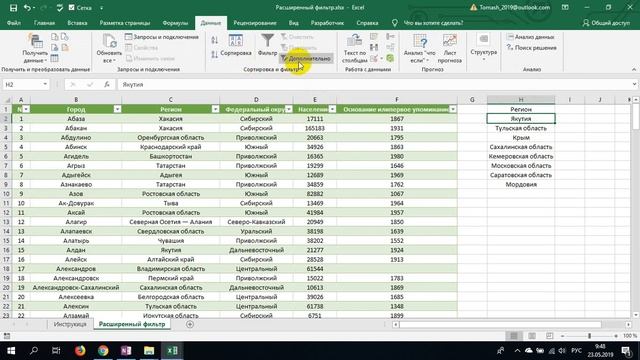
Task: Select the Расширенный фильтр sheet tab
Action: [x=132, y=324]
